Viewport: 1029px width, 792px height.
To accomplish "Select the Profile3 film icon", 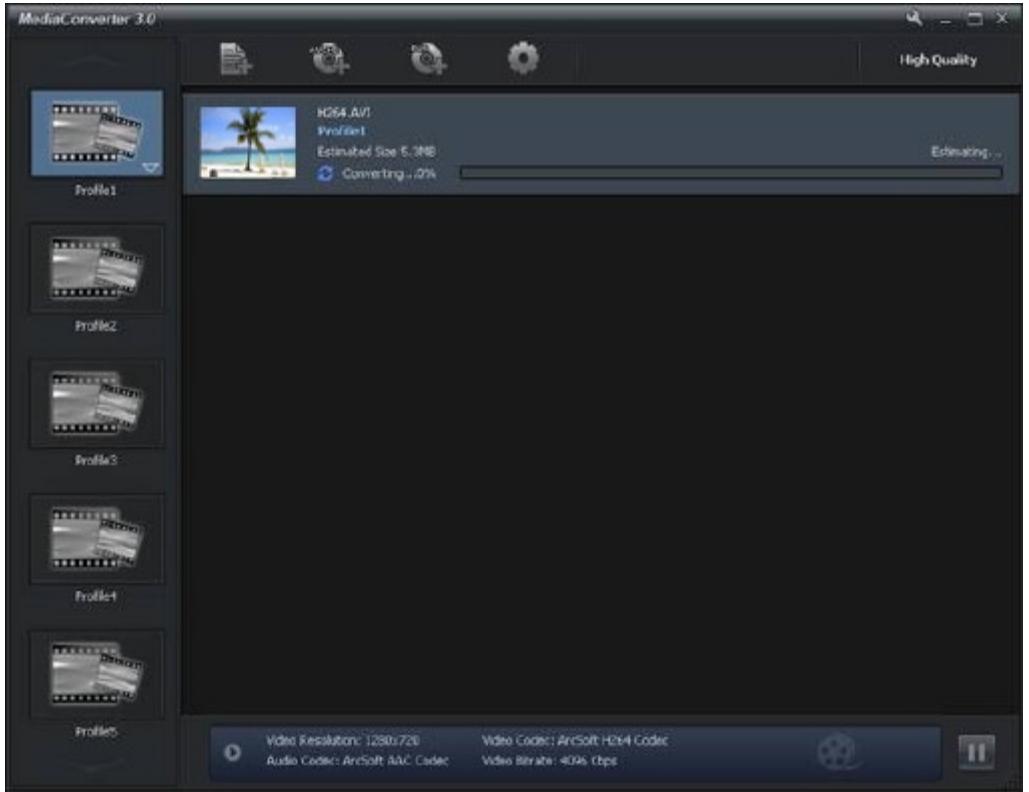I will [96, 404].
